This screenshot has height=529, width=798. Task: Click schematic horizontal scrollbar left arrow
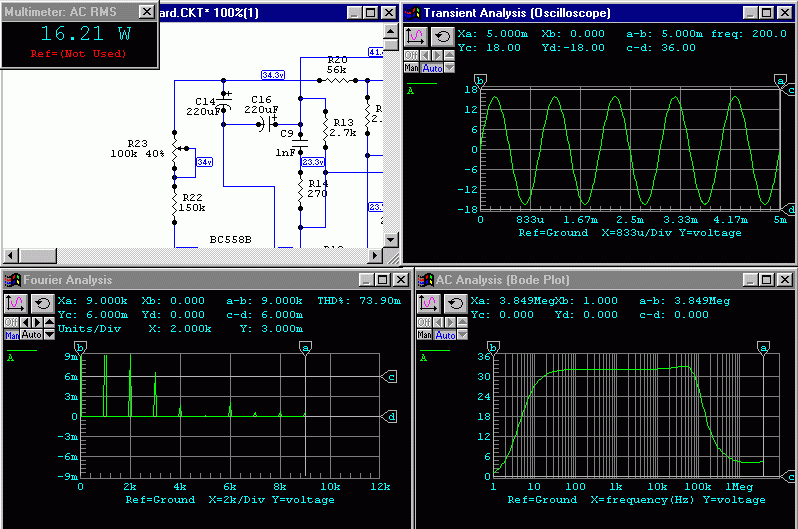point(11,255)
